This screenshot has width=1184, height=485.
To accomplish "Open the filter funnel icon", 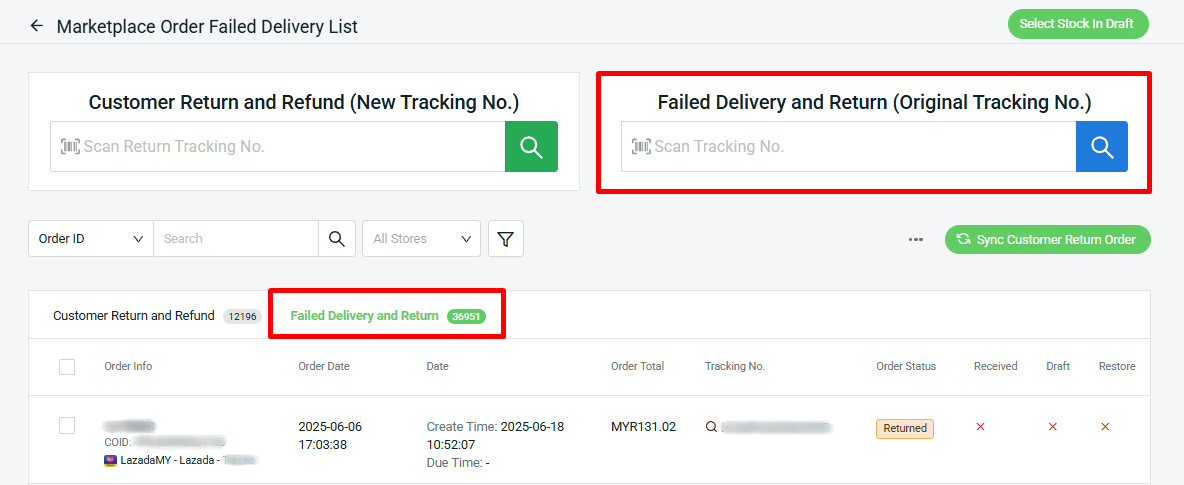I will click(506, 239).
